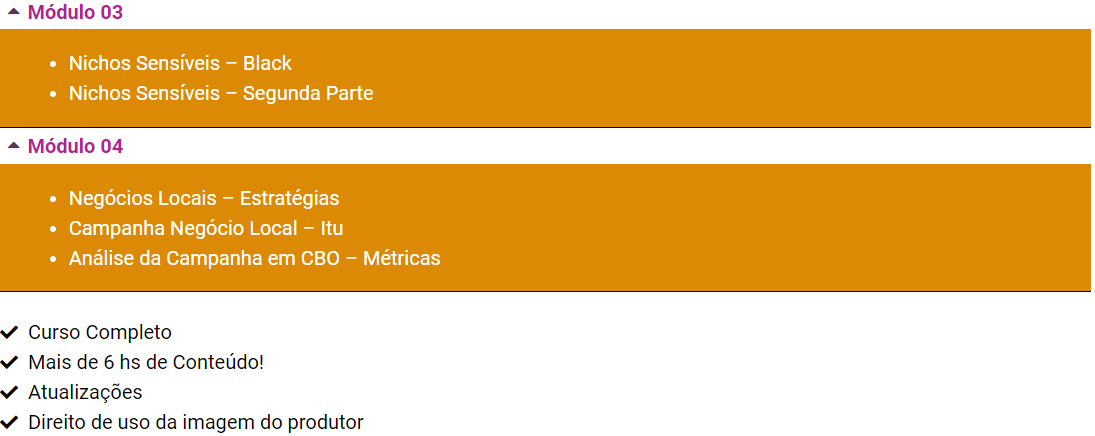Image resolution: width=1095 pixels, height=436 pixels.
Task: Click bullet point before Nichos Sensíveis – Black
Action: pos(53,64)
